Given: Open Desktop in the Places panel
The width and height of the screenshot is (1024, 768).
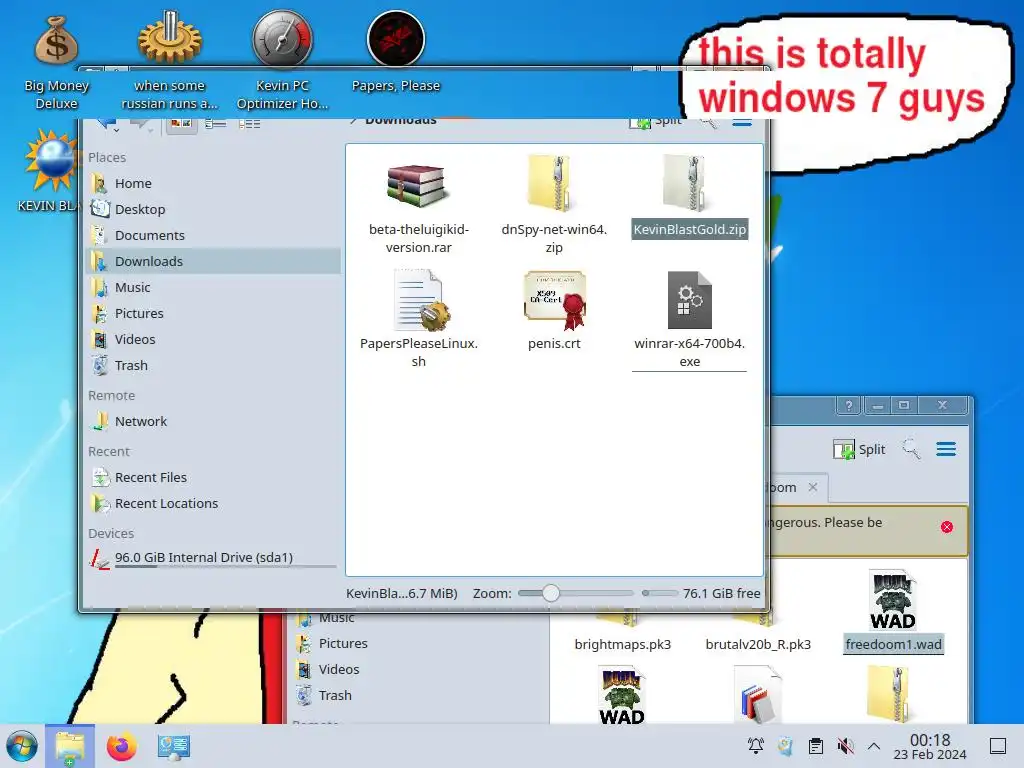Looking at the screenshot, I should pyautogui.click(x=213, y=210).
